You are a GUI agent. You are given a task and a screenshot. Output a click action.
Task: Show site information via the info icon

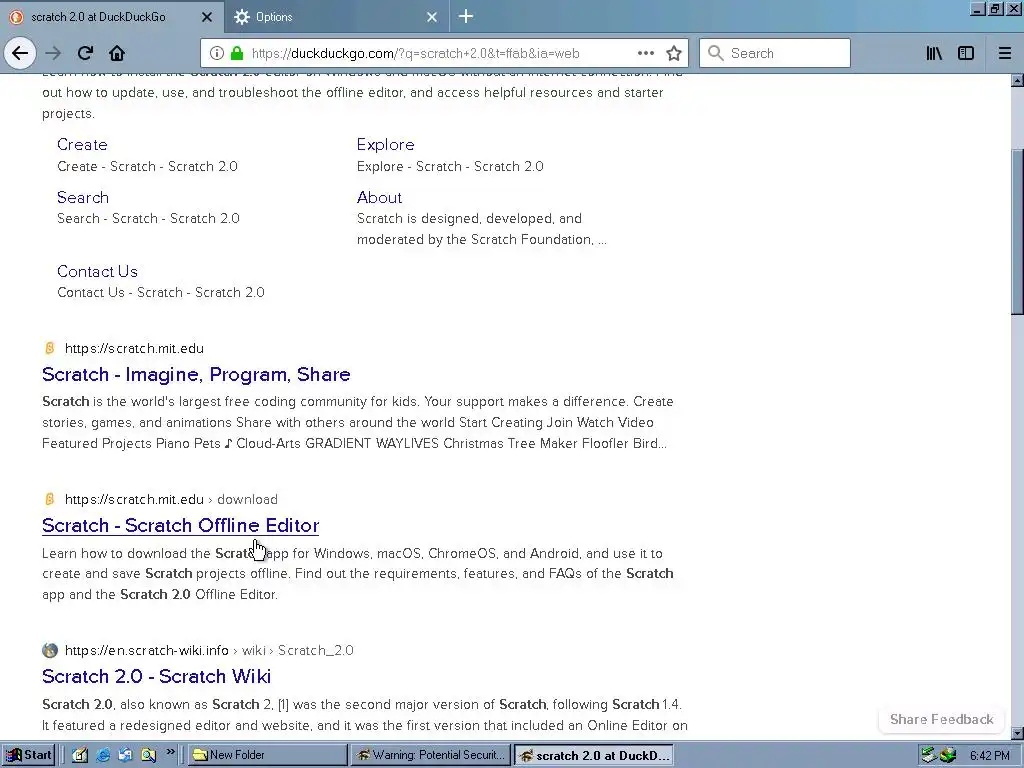217,53
